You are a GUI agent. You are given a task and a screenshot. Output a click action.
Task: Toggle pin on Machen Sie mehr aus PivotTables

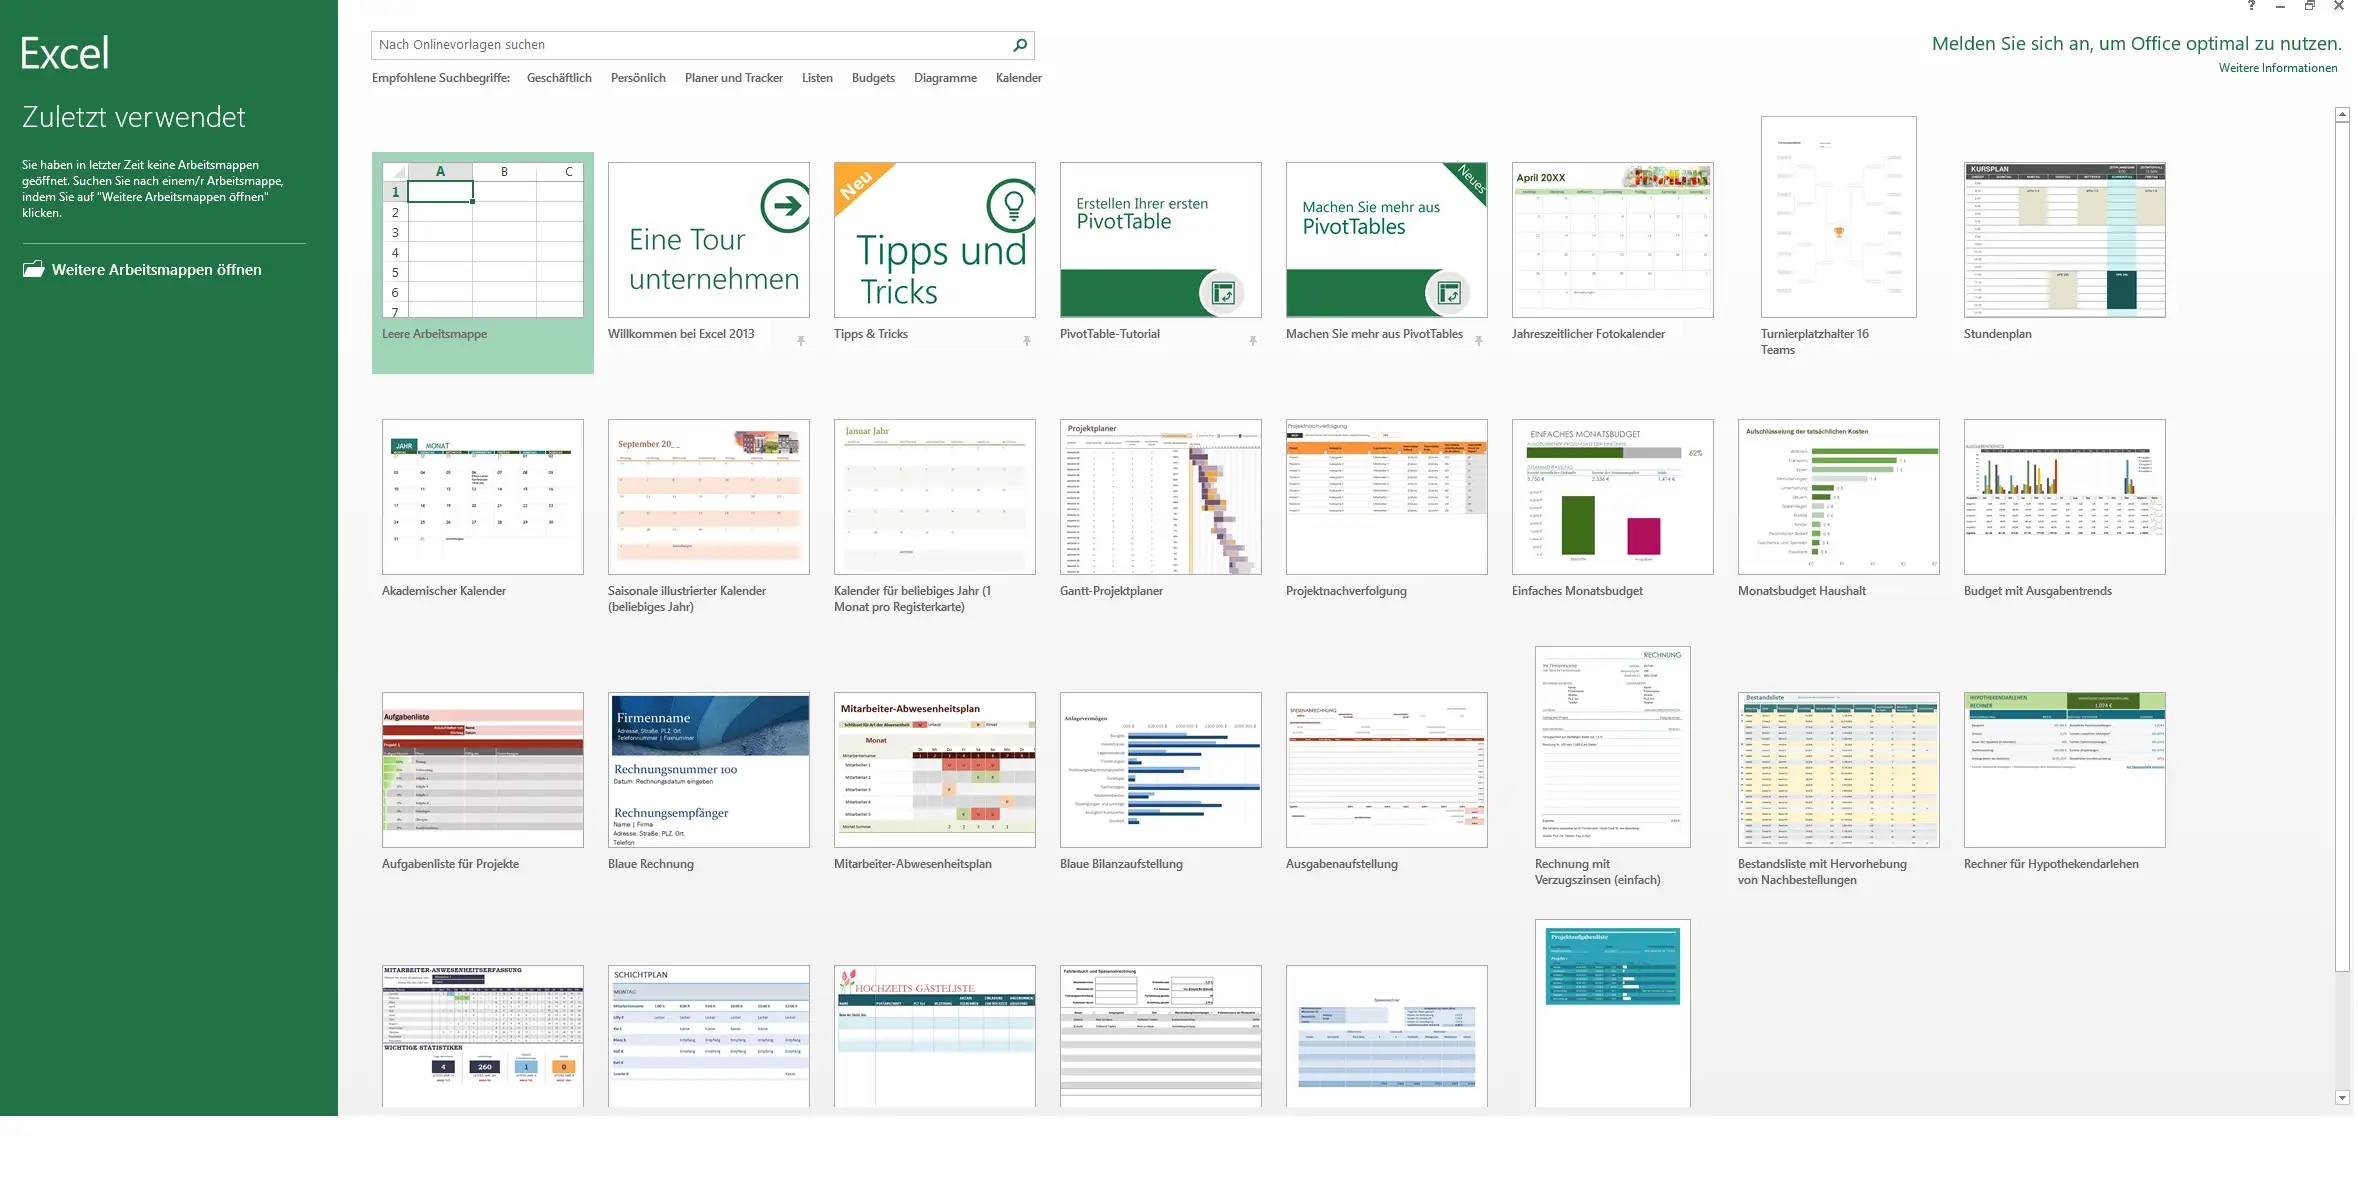[x=1479, y=341]
